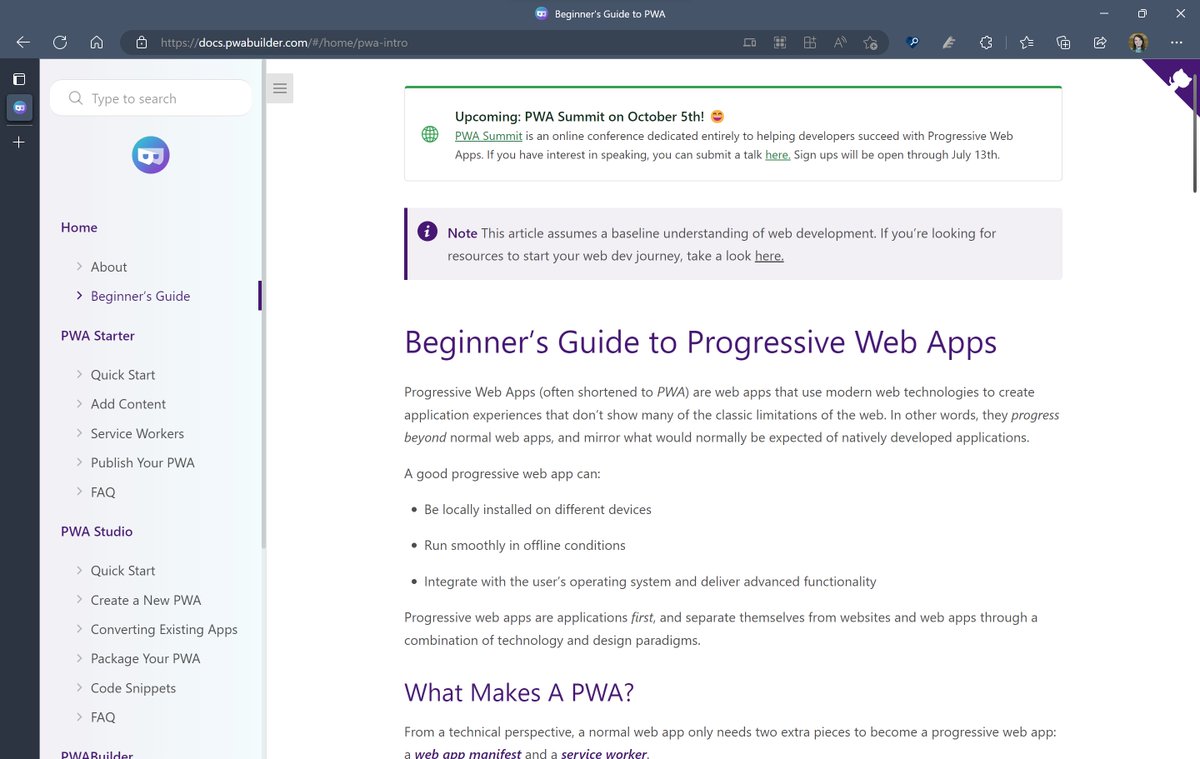Screen dimensions: 1200x759
Task: Click the Share icon in the toolbar
Action: [1100, 43]
